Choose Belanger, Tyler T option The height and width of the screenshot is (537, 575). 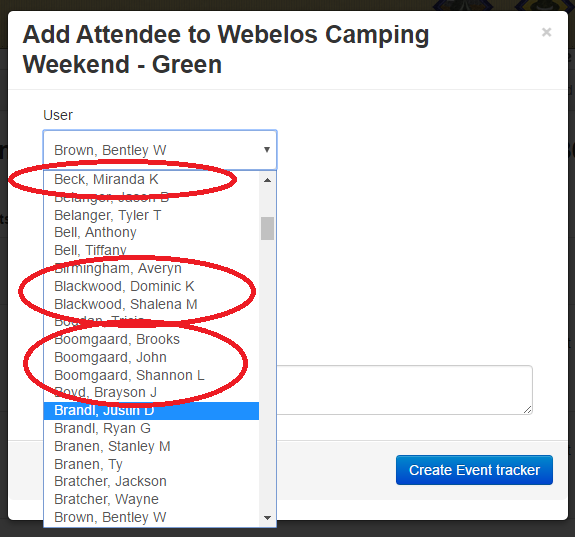(x=151, y=215)
